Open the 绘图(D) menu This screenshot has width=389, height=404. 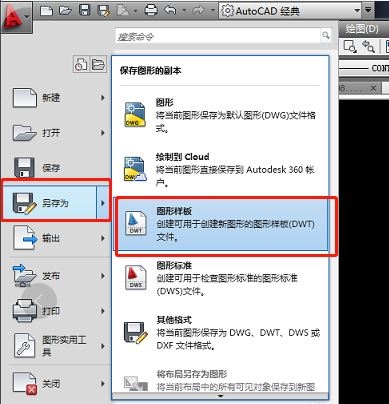[x=362, y=29]
